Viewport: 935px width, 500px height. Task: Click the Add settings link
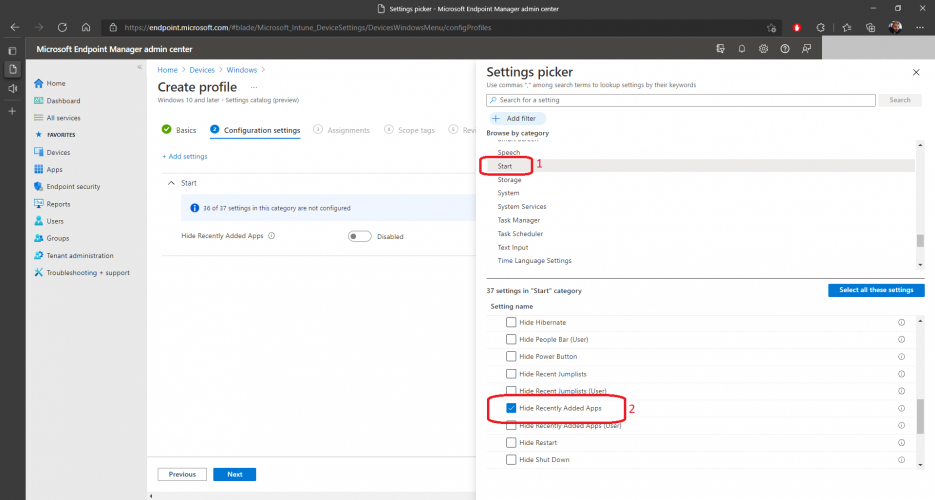pos(185,157)
